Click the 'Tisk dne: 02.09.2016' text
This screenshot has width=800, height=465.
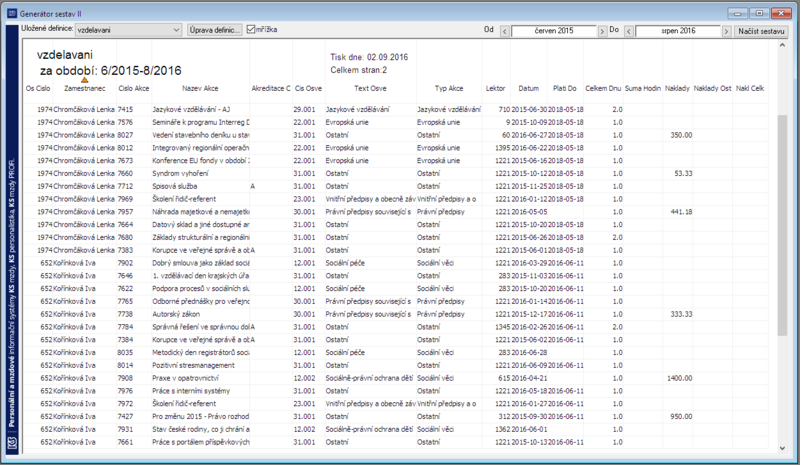tap(369, 57)
